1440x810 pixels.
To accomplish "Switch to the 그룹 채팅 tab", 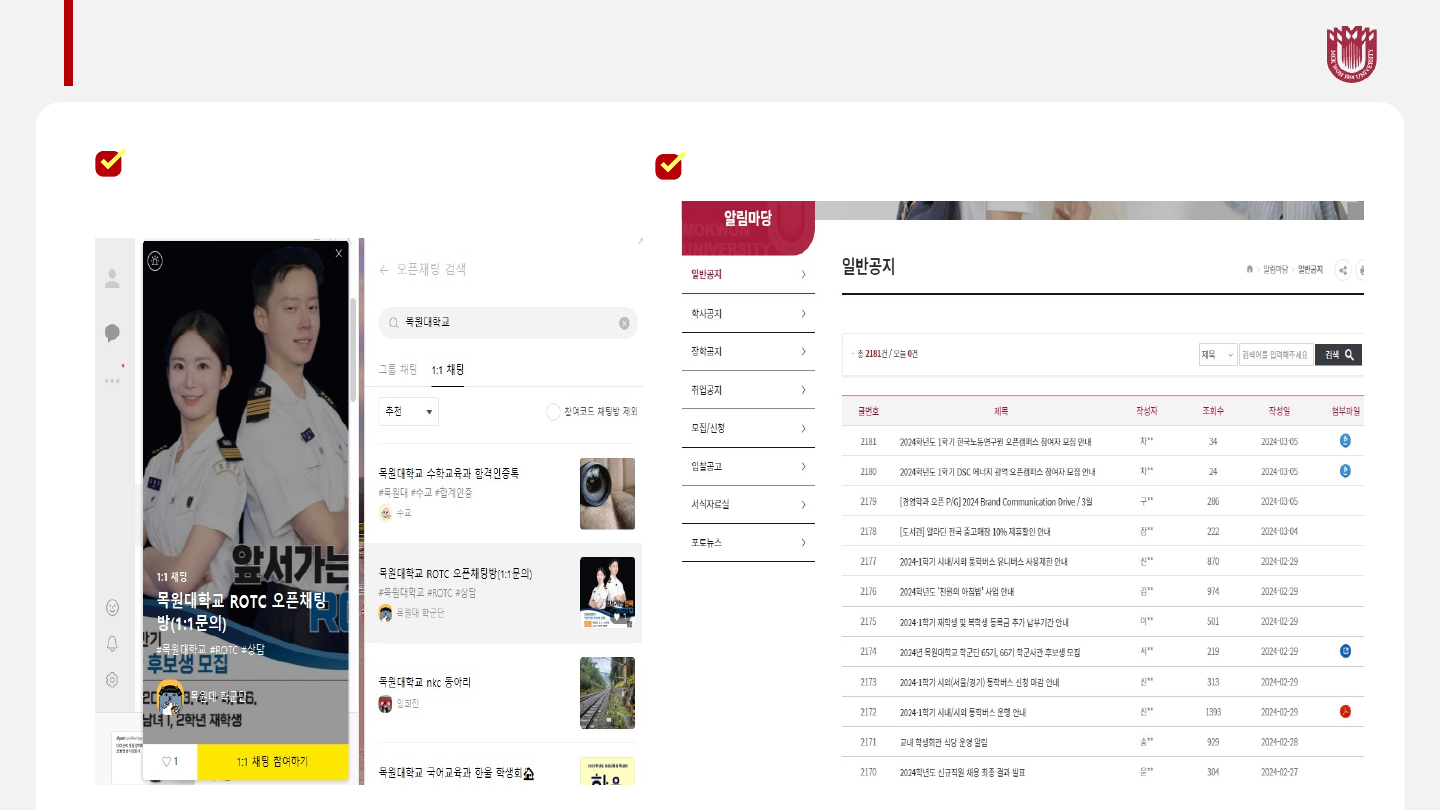I will coord(397,370).
